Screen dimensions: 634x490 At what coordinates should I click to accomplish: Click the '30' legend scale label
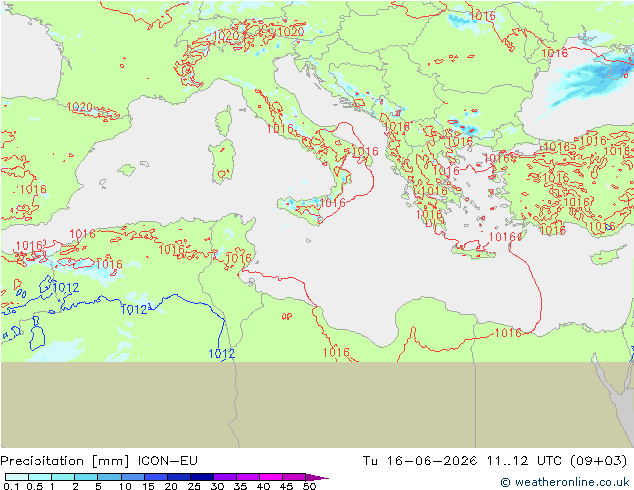click(218, 486)
